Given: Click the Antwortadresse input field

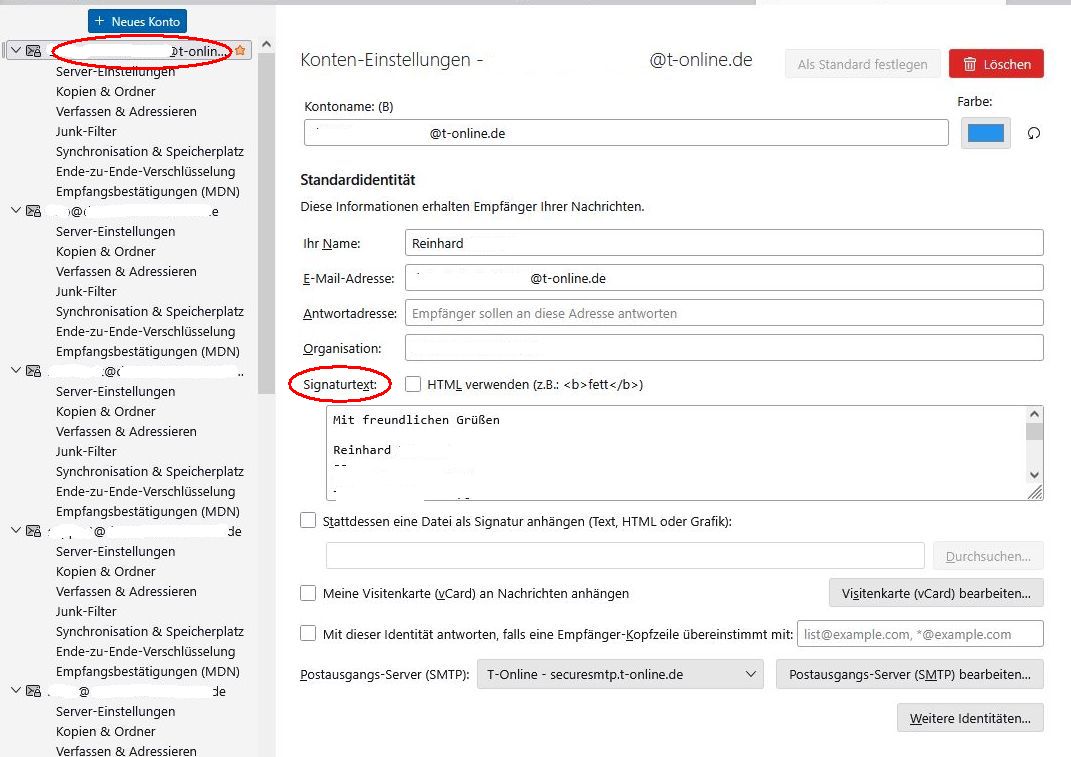Looking at the screenshot, I should pyautogui.click(x=724, y=313).
